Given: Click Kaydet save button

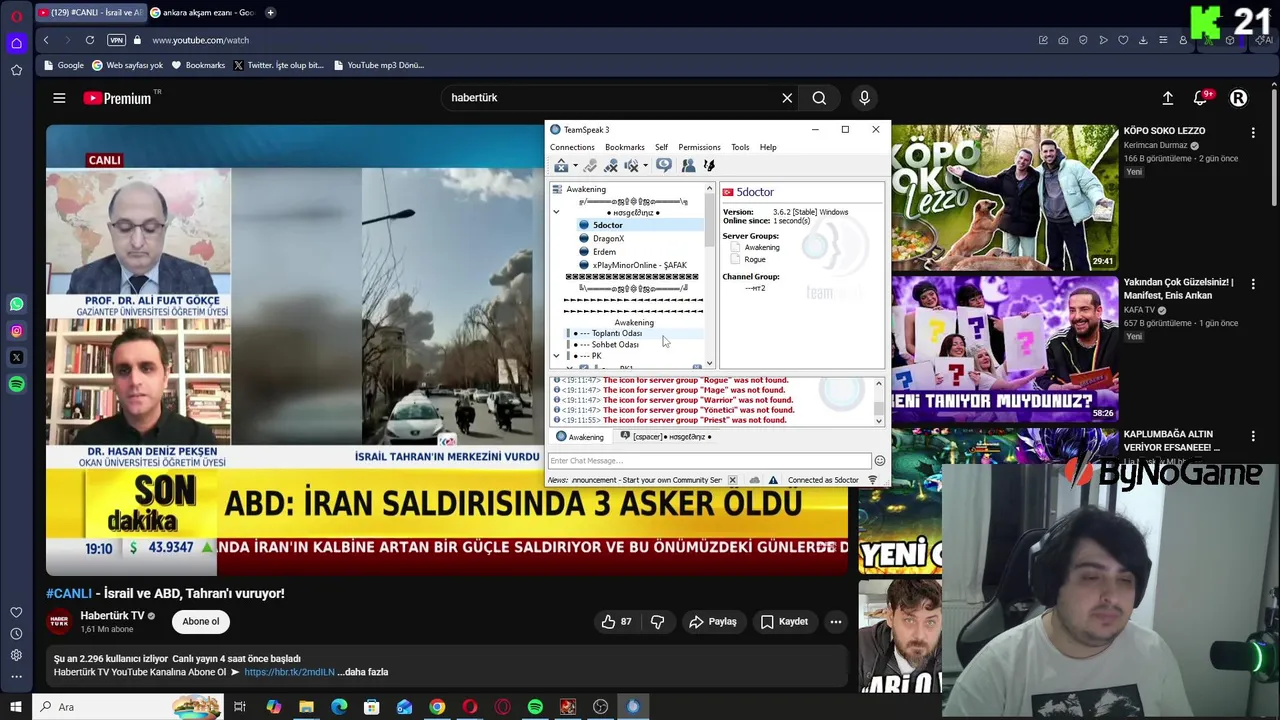Looking at the screenshot, I should pyautogui.click(x=784, y=621).
